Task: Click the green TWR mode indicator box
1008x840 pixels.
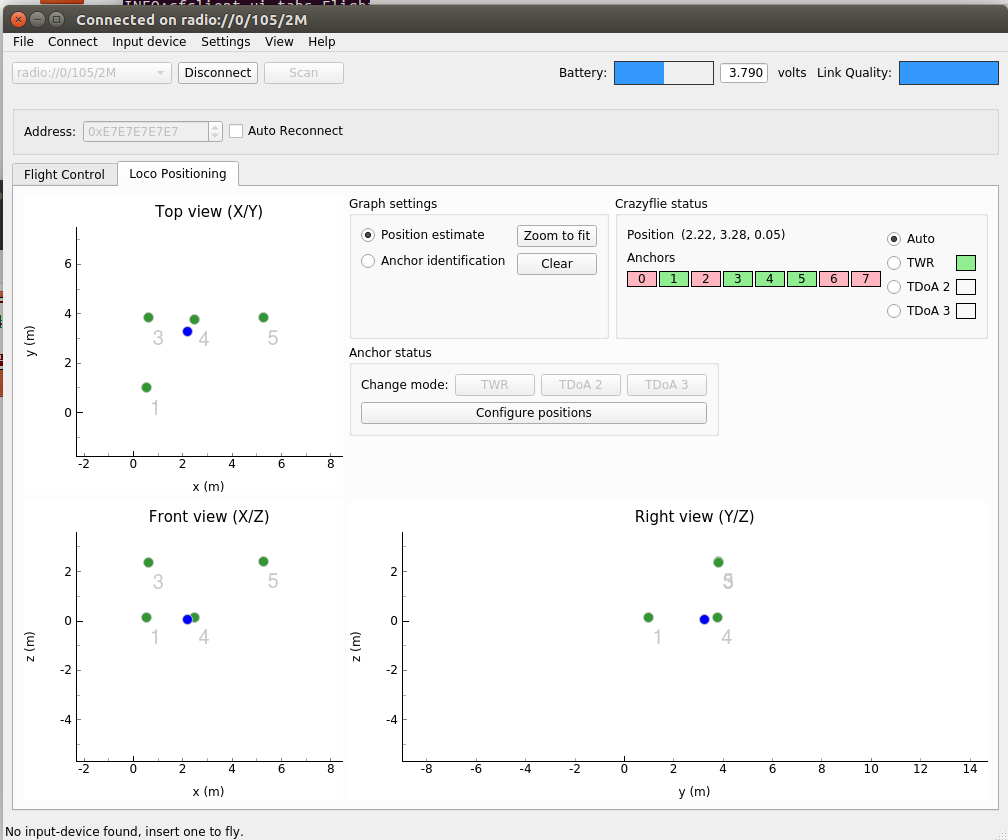Action: point(965,263)
